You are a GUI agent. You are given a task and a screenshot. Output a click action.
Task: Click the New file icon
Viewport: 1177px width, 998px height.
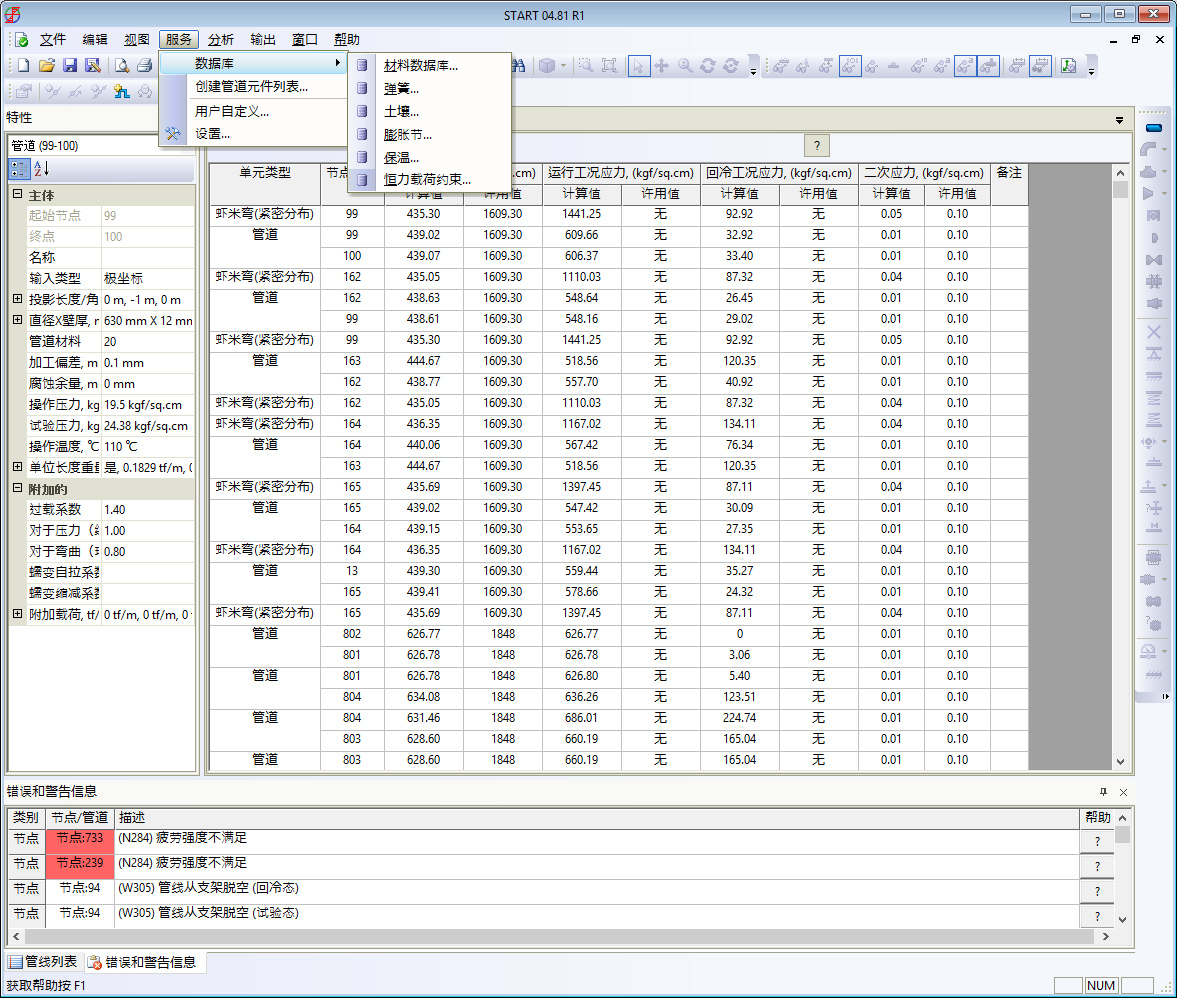[x=23, y=66]
